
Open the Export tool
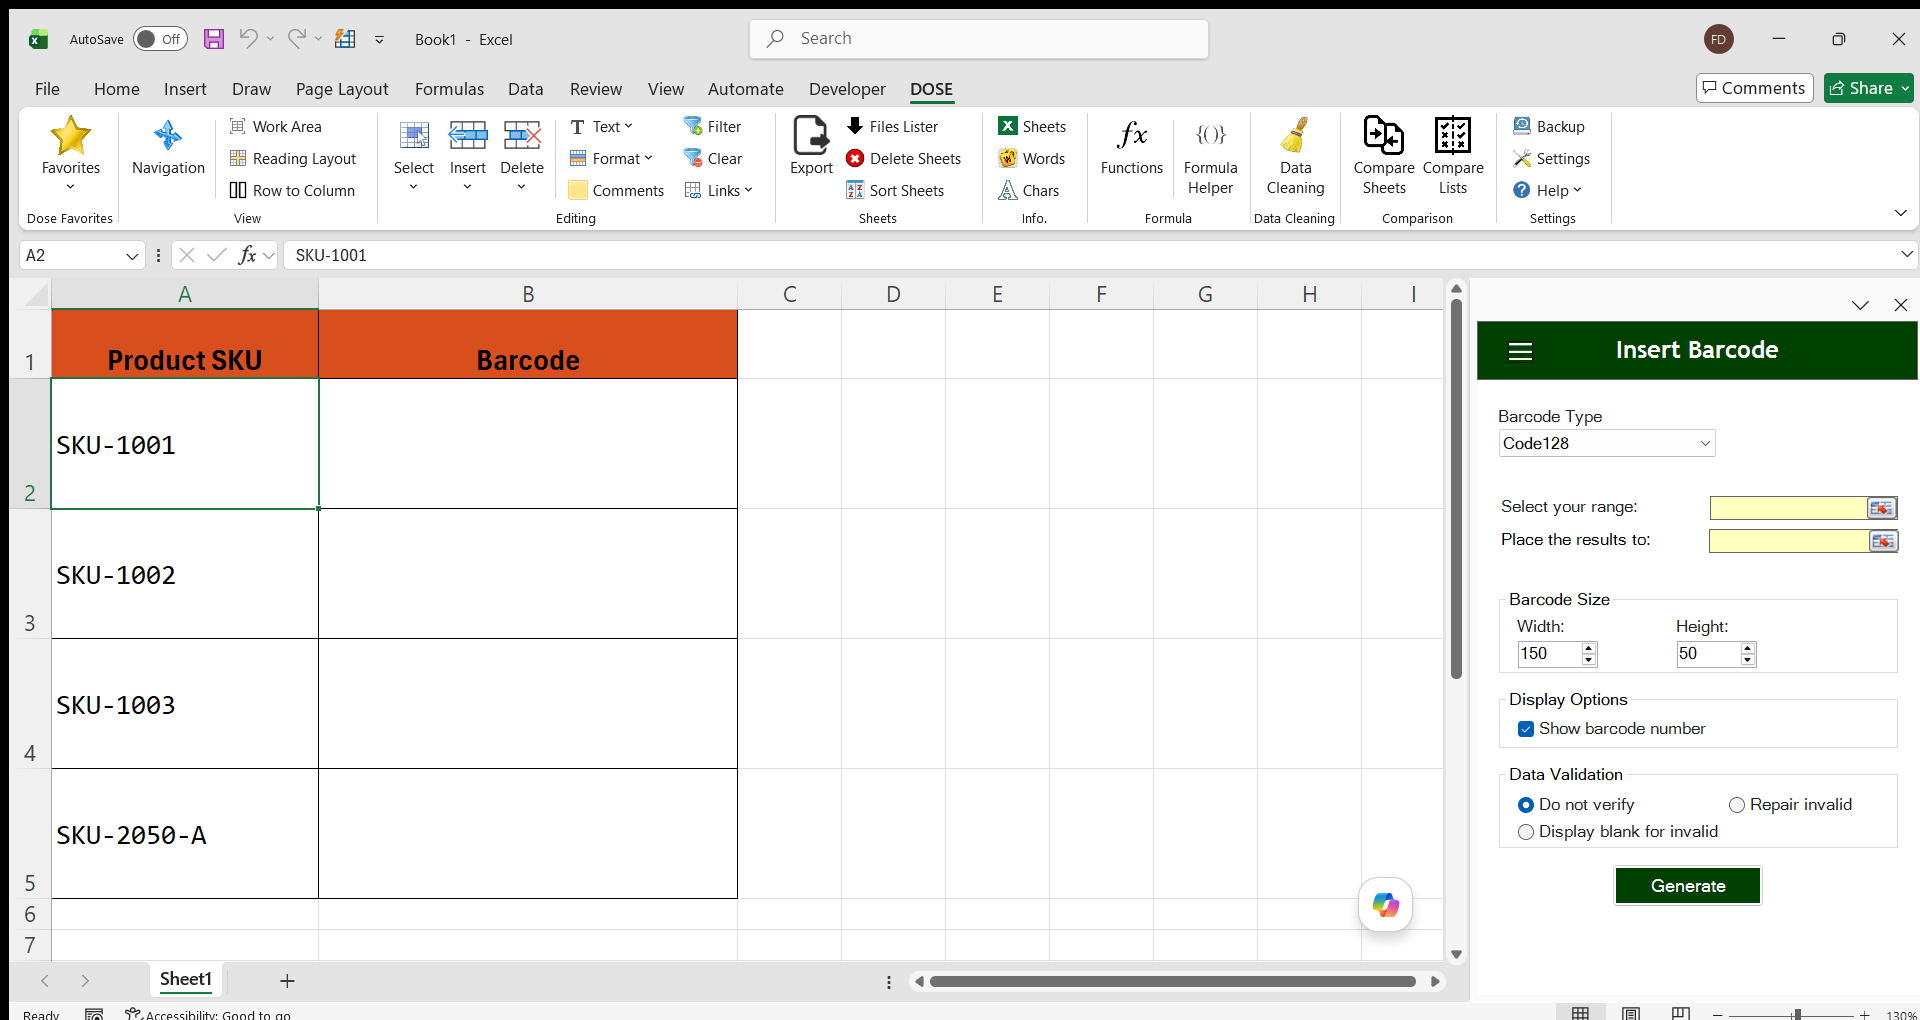pos(811,146)
